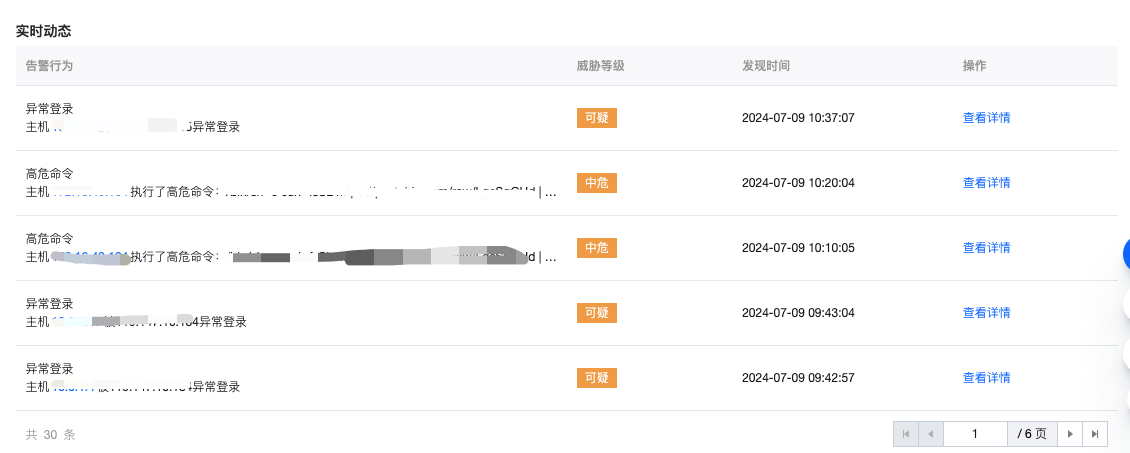
Task: Click the next page arrow
Action: (x=1071, y=434)
